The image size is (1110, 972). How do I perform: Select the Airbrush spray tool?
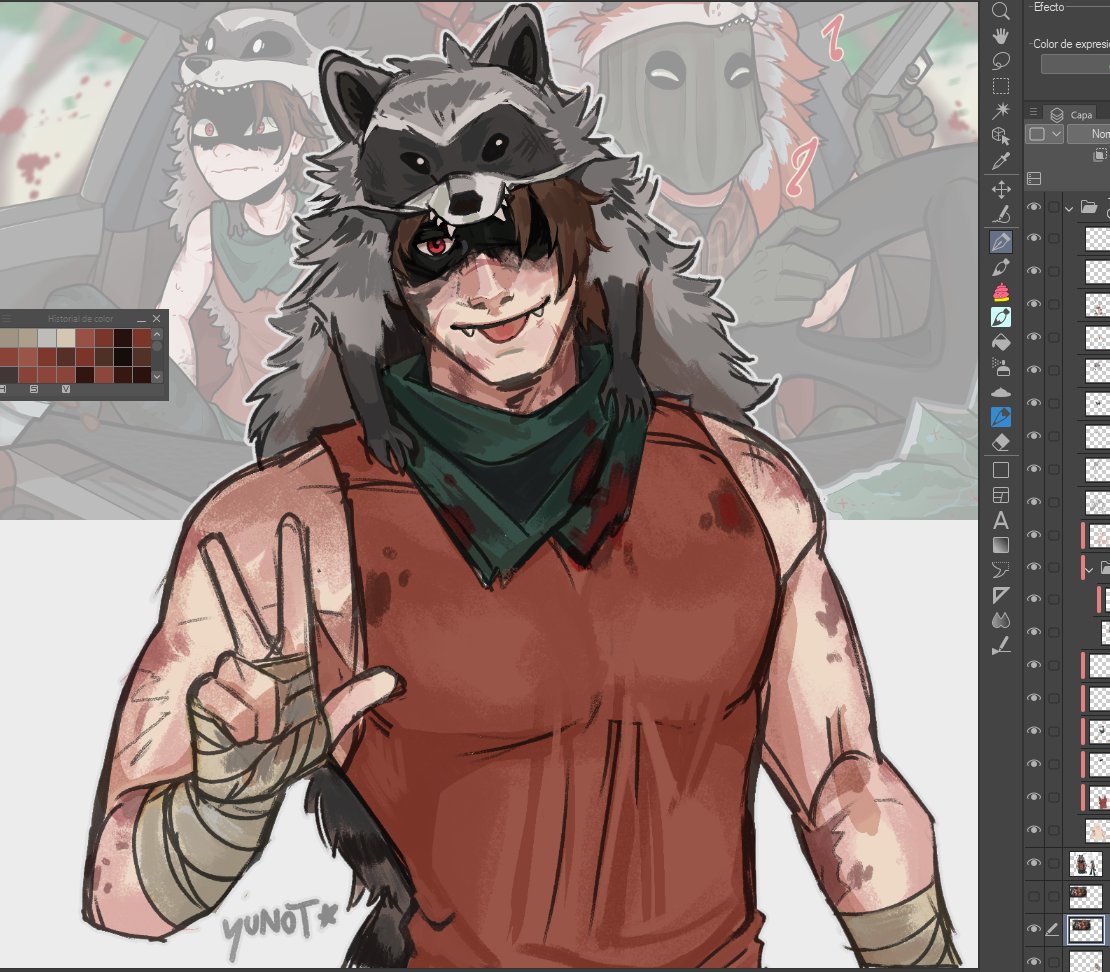coord(1000,367)
